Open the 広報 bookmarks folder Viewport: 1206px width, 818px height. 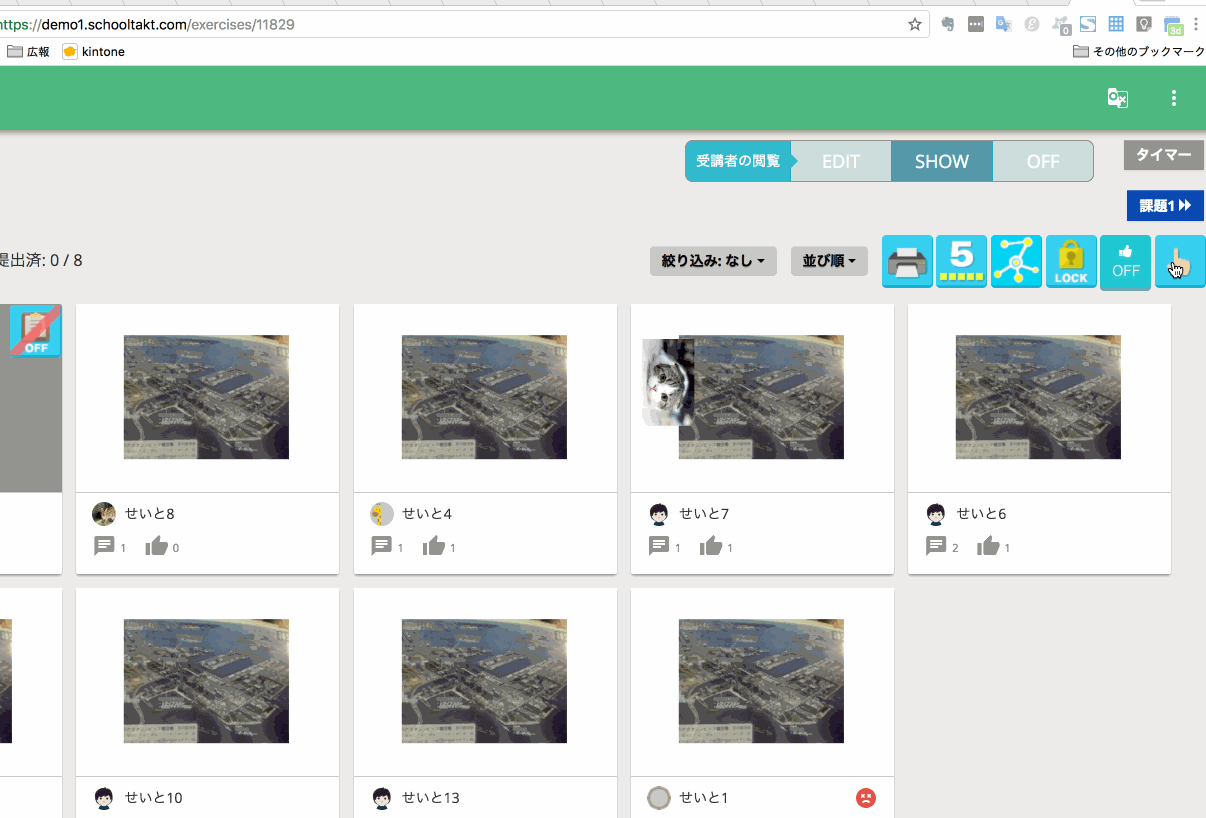[29, 51]
